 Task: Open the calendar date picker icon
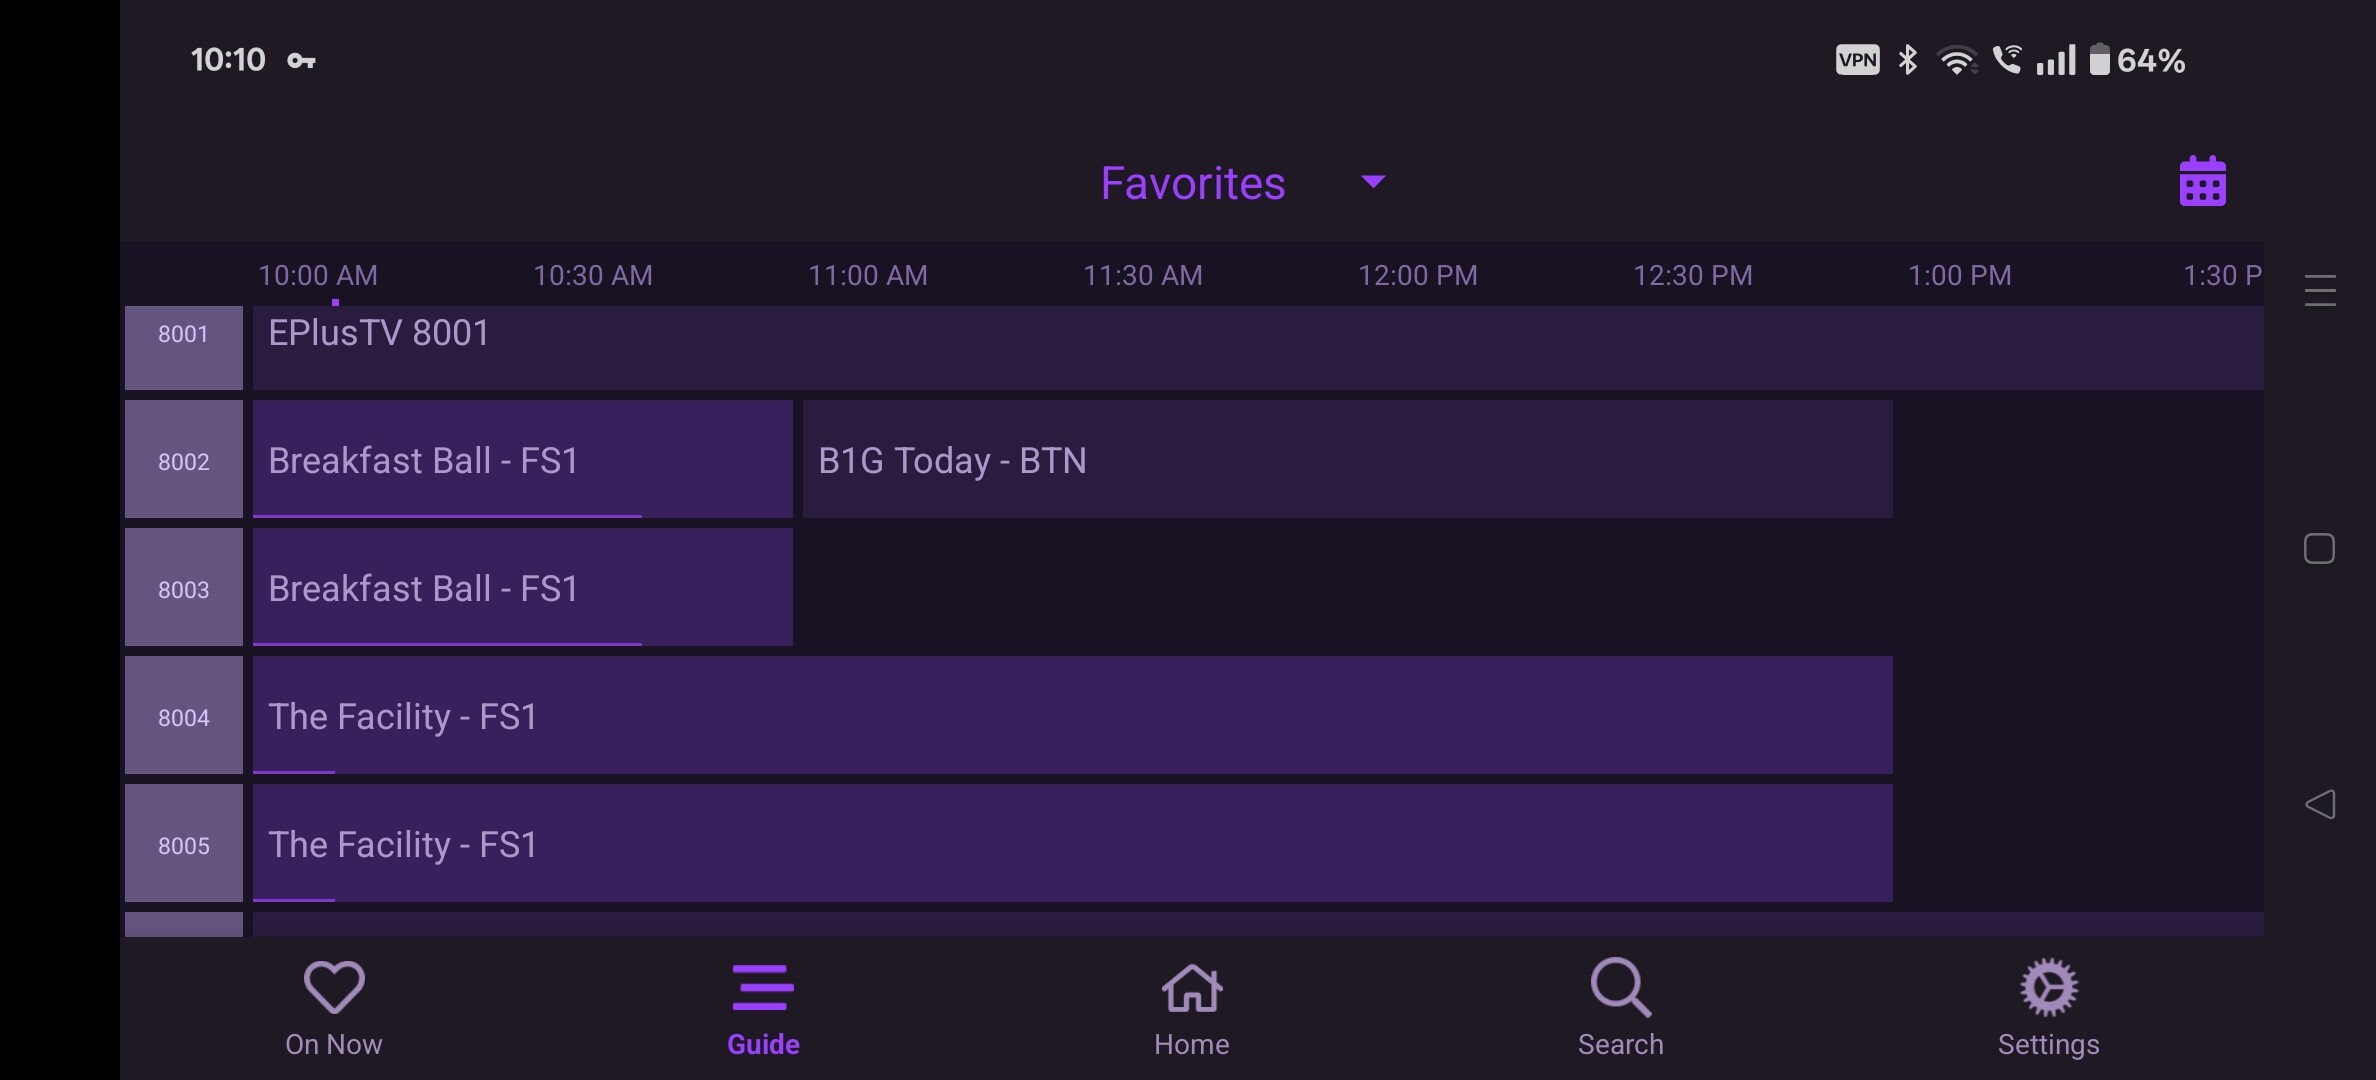[2202, 182]
